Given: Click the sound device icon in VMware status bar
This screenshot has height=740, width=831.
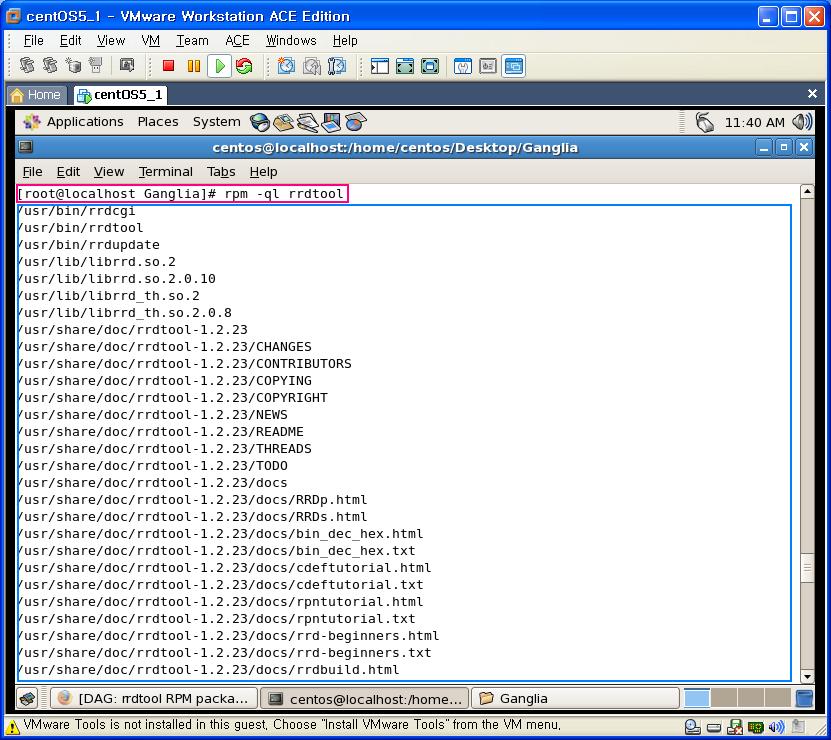Looking at the screenshot, I should point(776,727).
